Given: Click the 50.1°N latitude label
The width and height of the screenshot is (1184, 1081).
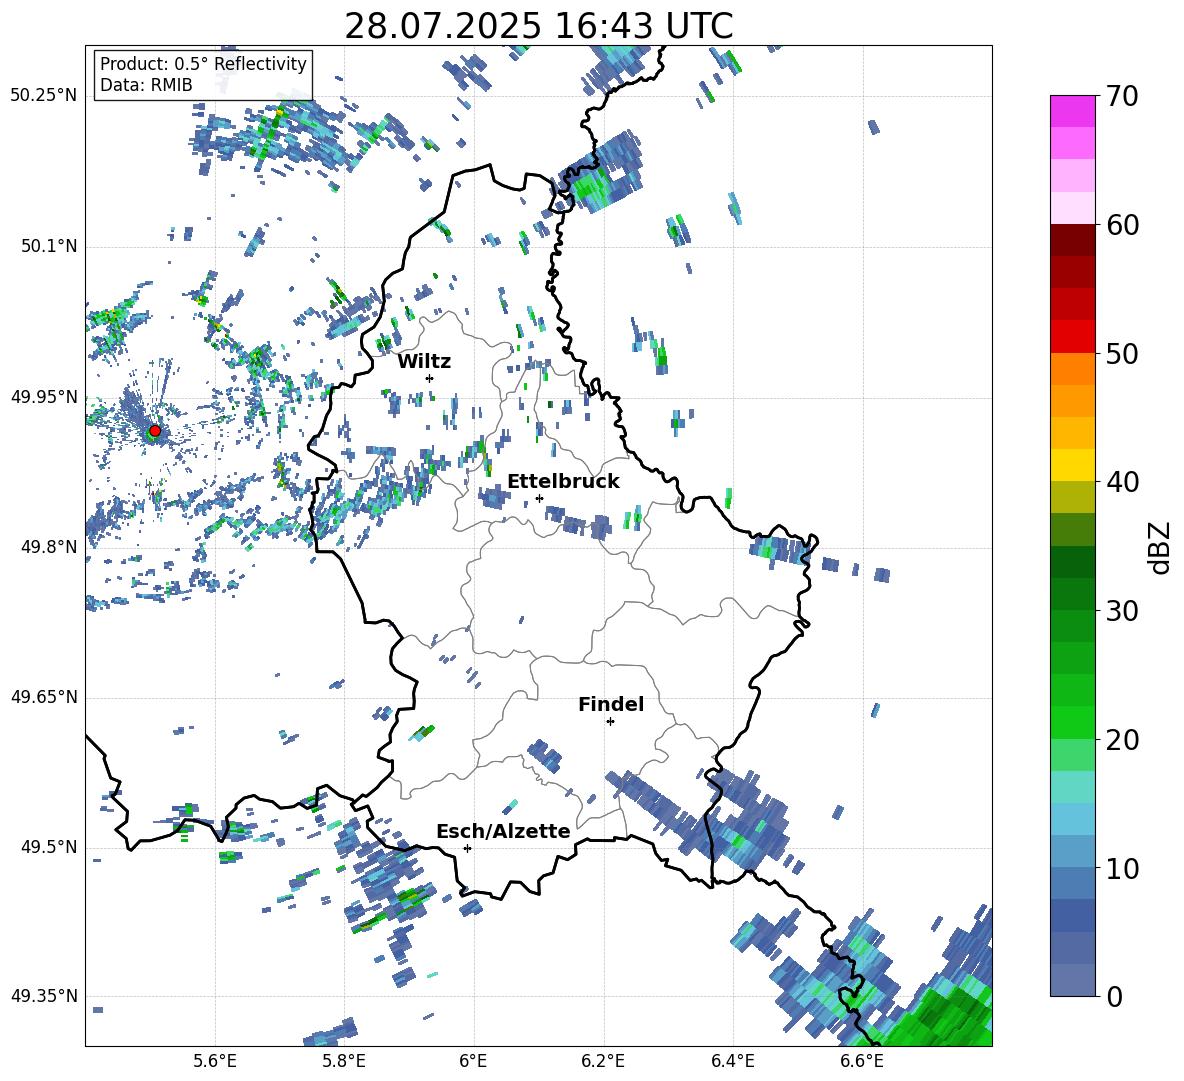Looking at the screenshot, I should (49, 246).
